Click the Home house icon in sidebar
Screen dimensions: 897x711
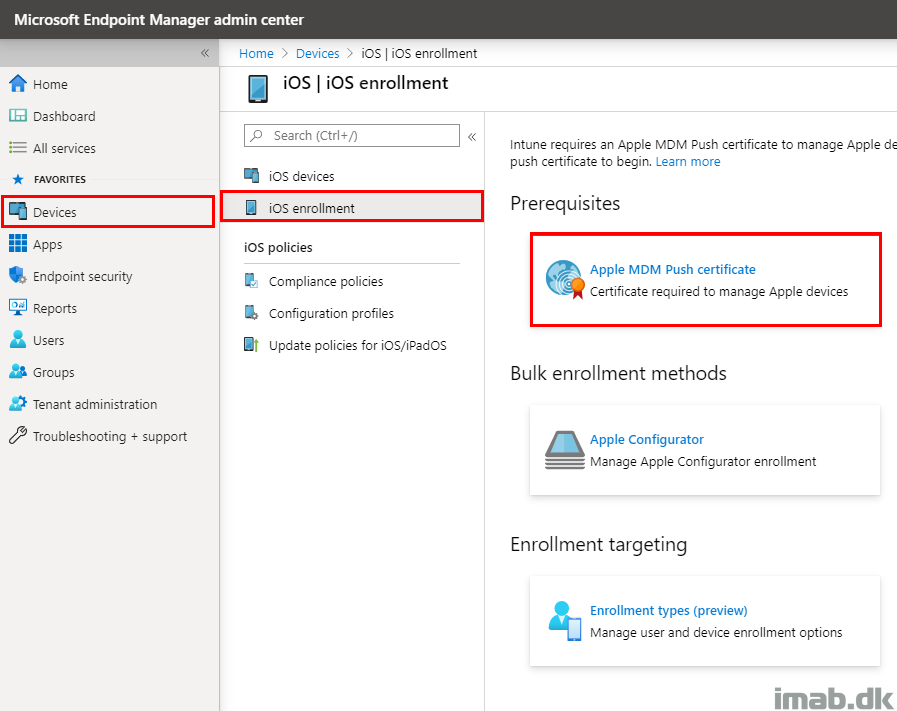18,84
